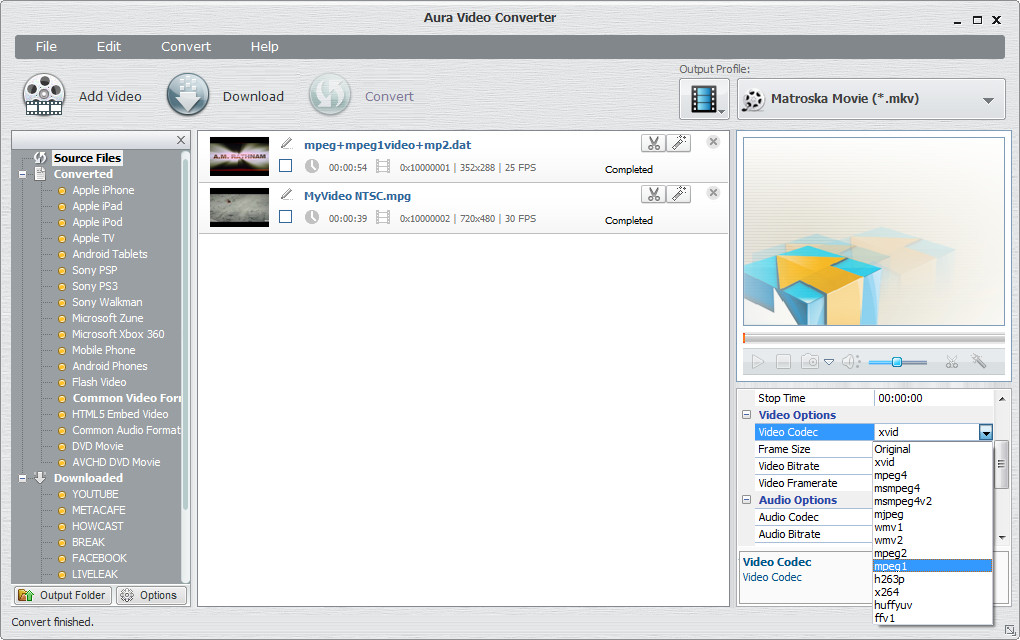This screenshot has height=640, width=1020.
Task: Remove mpeg+mpeg1video+mp2.dat with its X icon
Action: point(713,142)
